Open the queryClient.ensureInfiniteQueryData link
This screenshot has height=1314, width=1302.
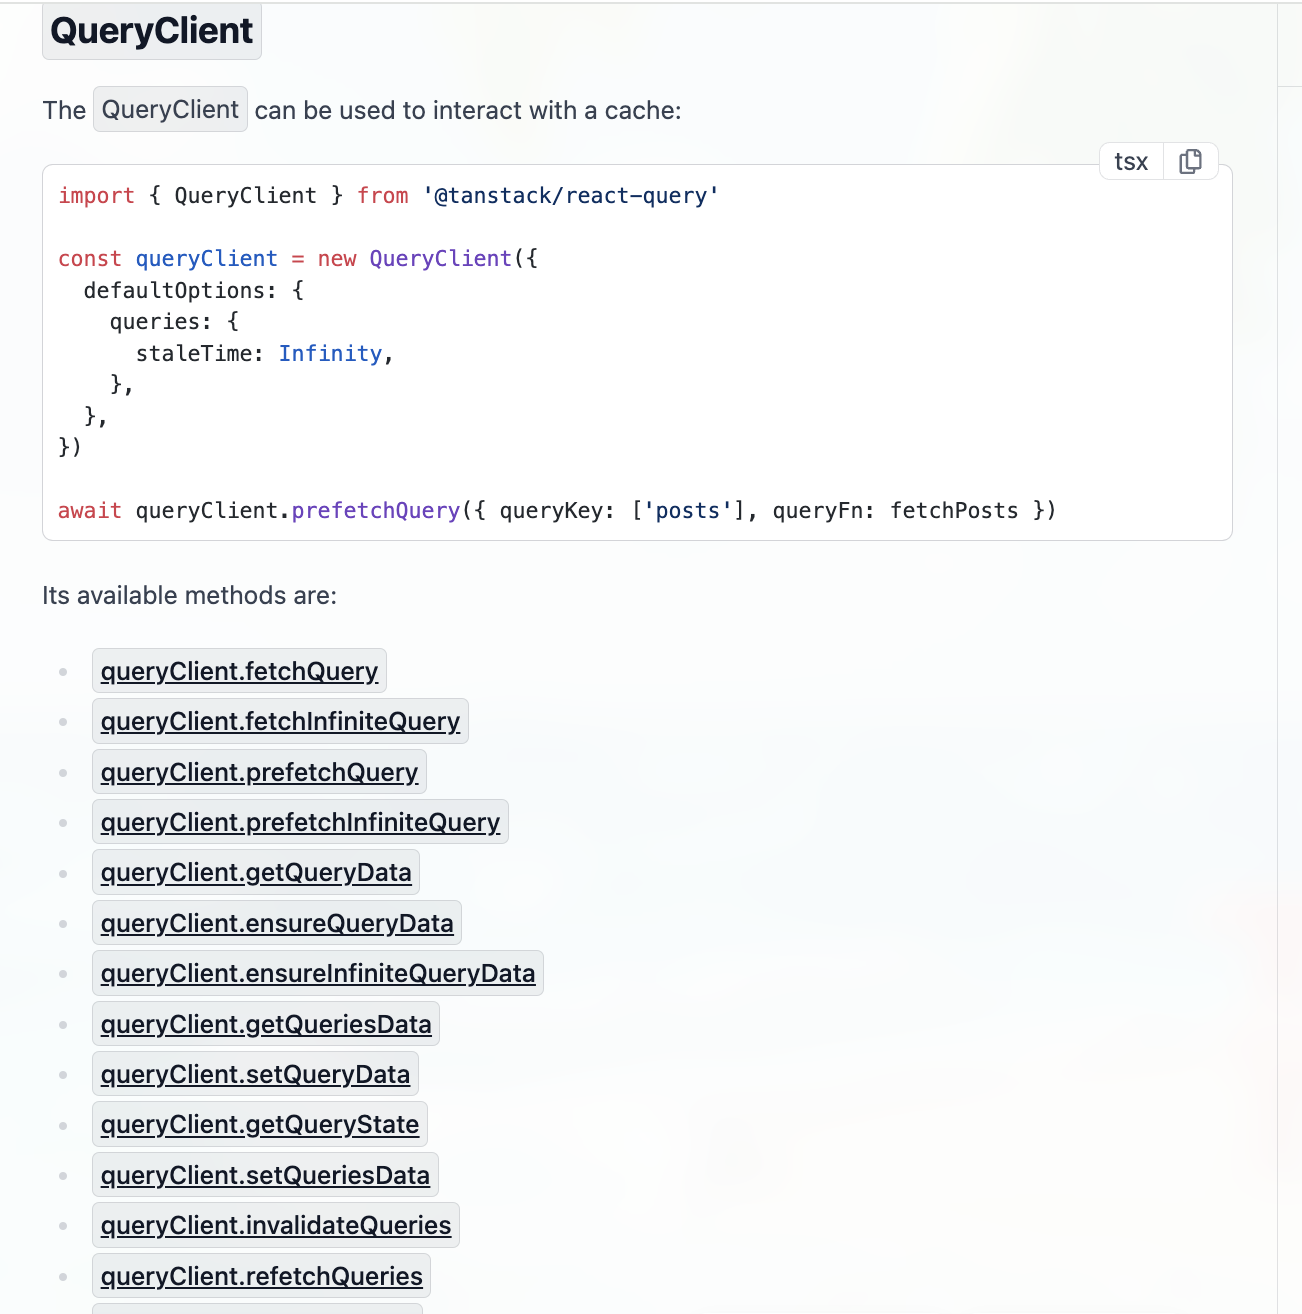coord(318,973)
